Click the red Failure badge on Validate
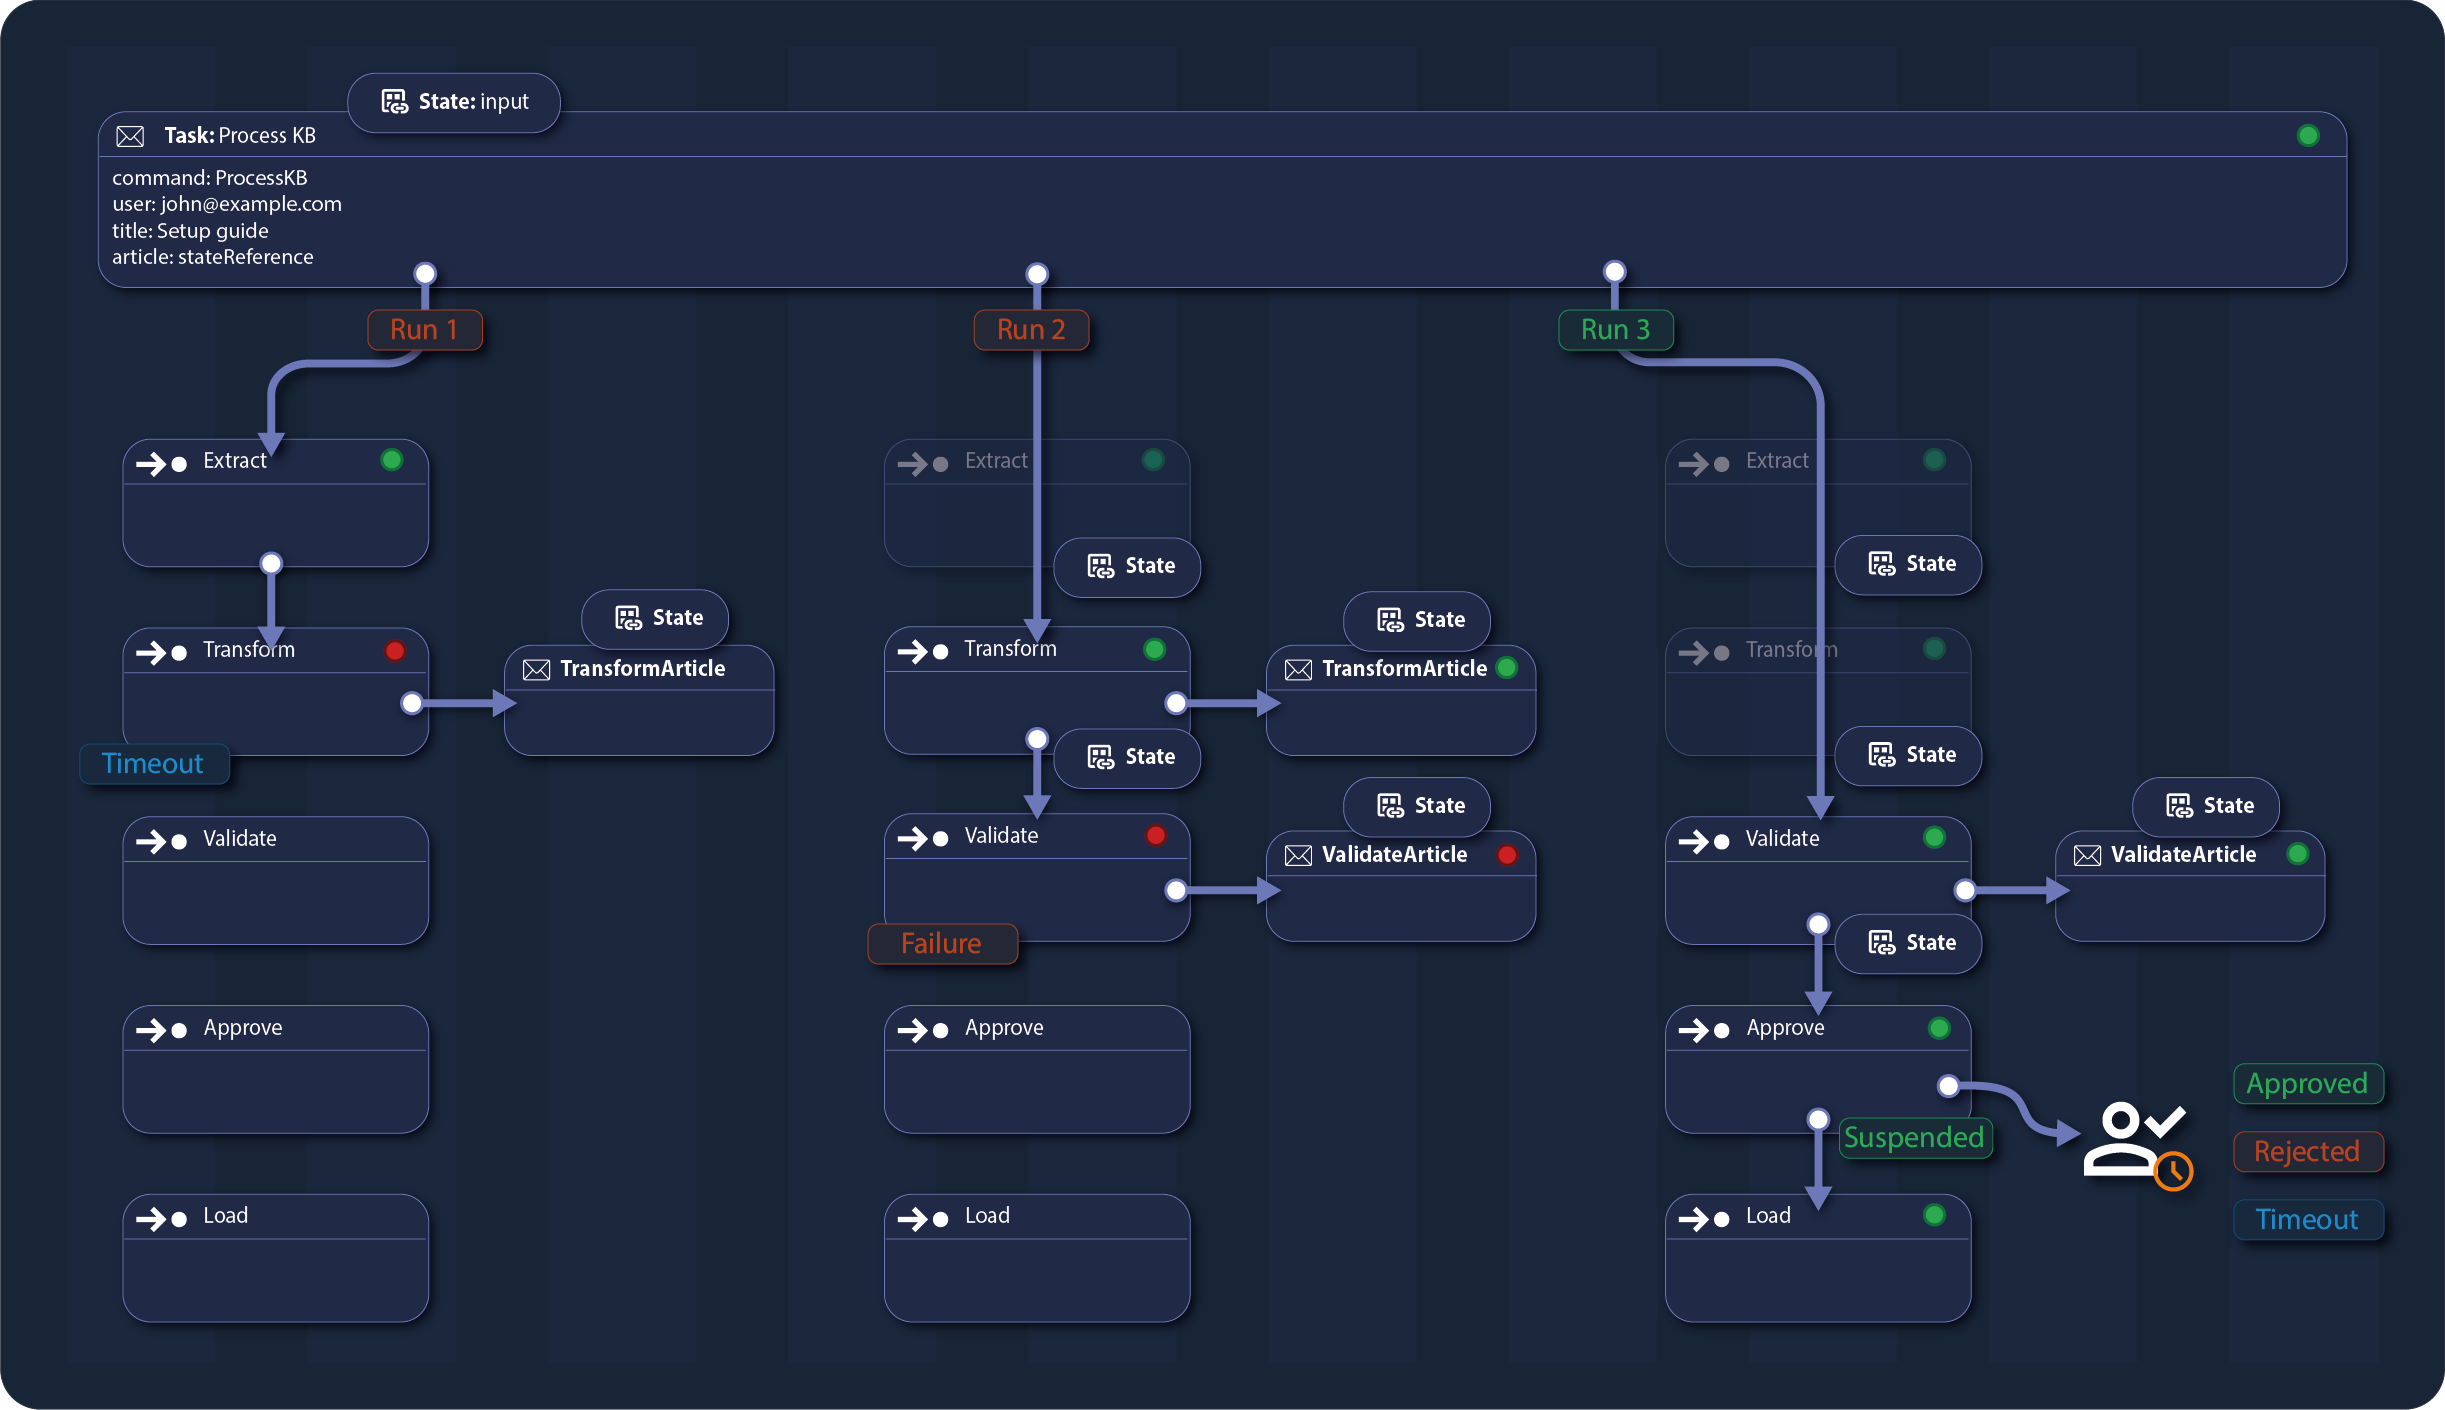Image resolution: width=2445 pixels, height=1410 pixels. click(x=941, y=944)
